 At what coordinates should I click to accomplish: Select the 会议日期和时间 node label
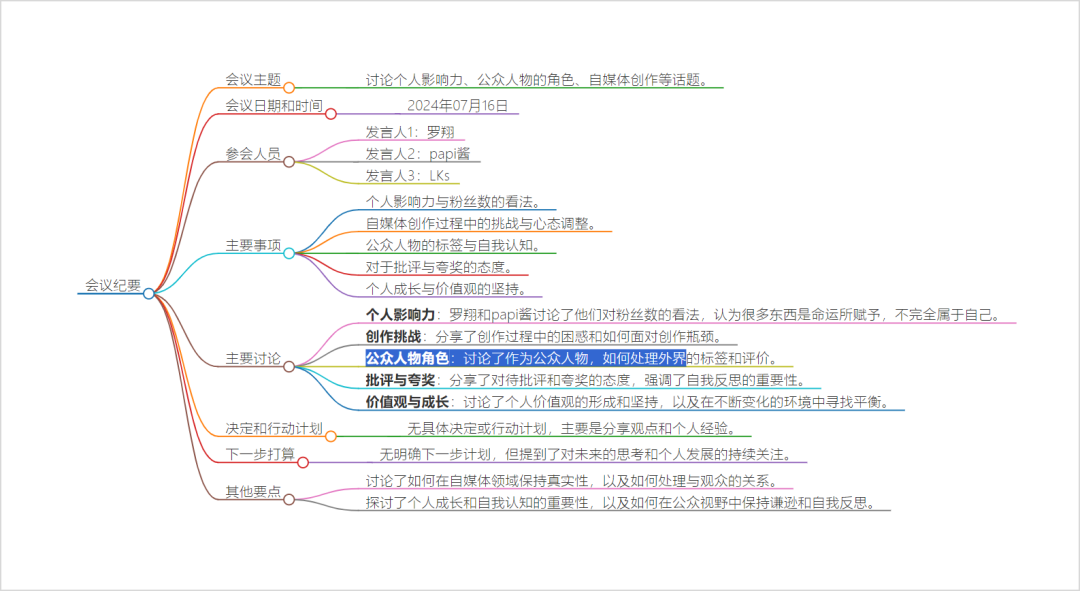[274, 105]
